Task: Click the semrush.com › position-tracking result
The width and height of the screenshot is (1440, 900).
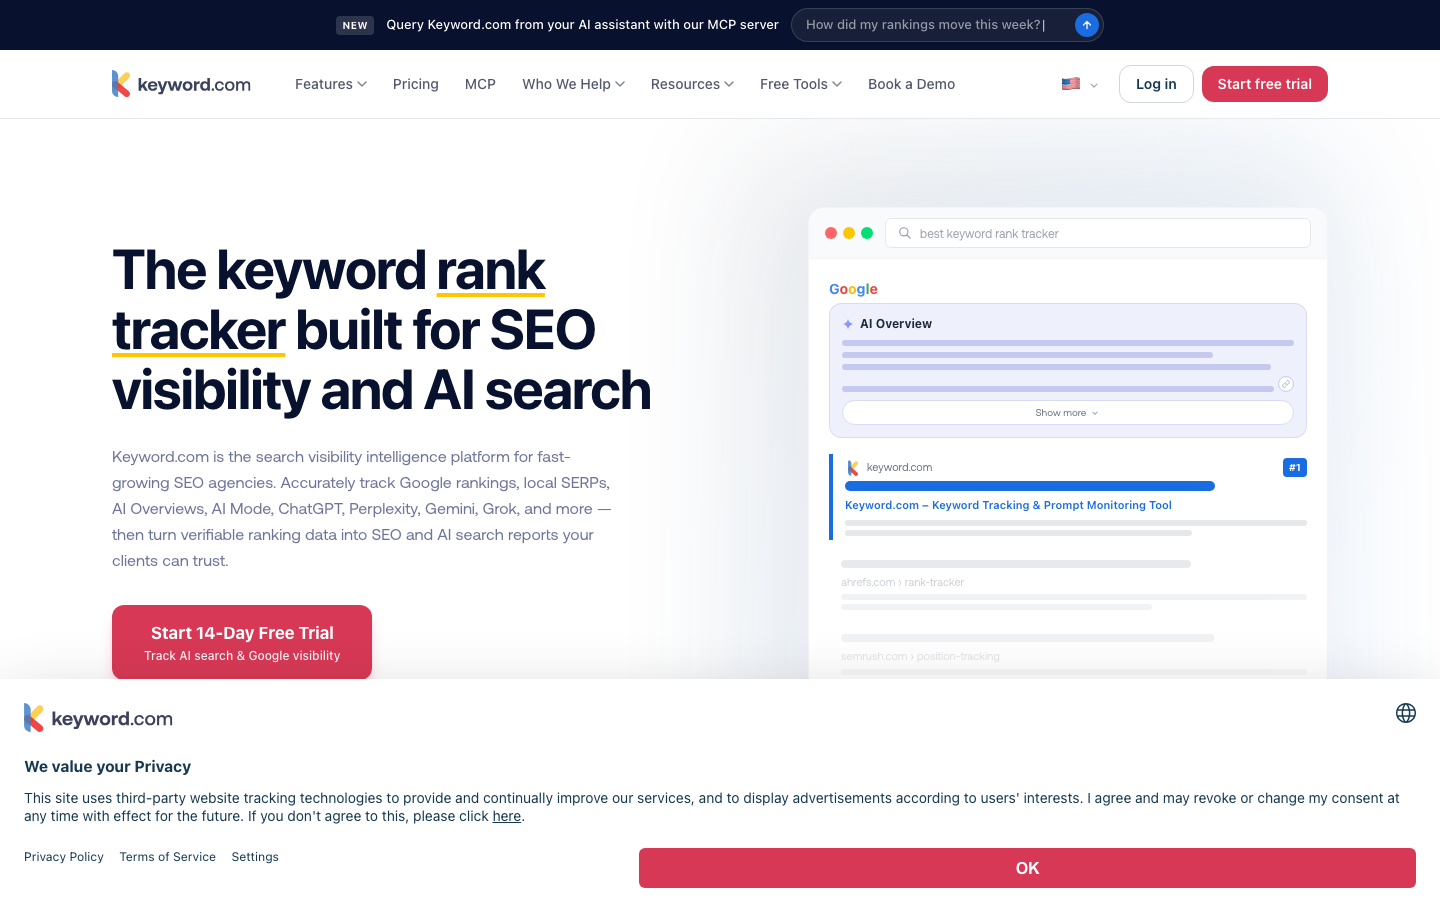Action: click(x=920, y=657)
